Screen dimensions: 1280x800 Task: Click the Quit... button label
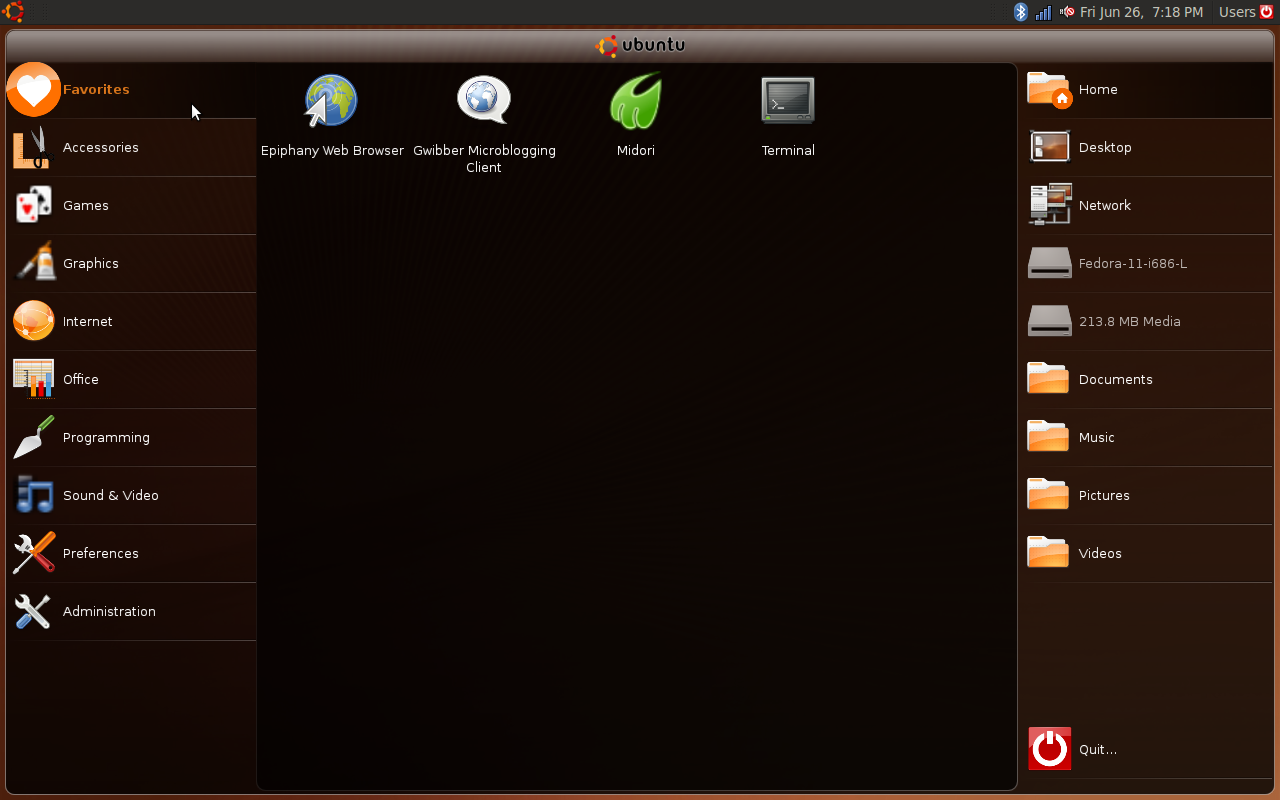pos(1098,749)
